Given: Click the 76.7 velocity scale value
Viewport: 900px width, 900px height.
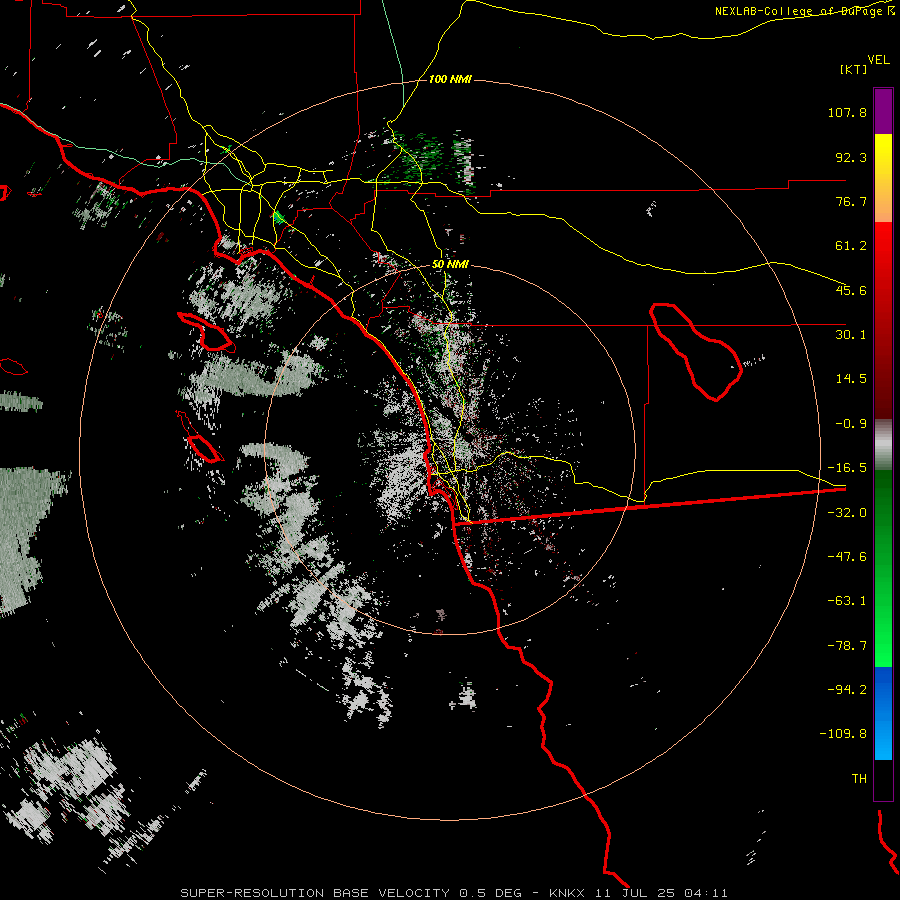Looking at the screenshot, I should [851, 201].
